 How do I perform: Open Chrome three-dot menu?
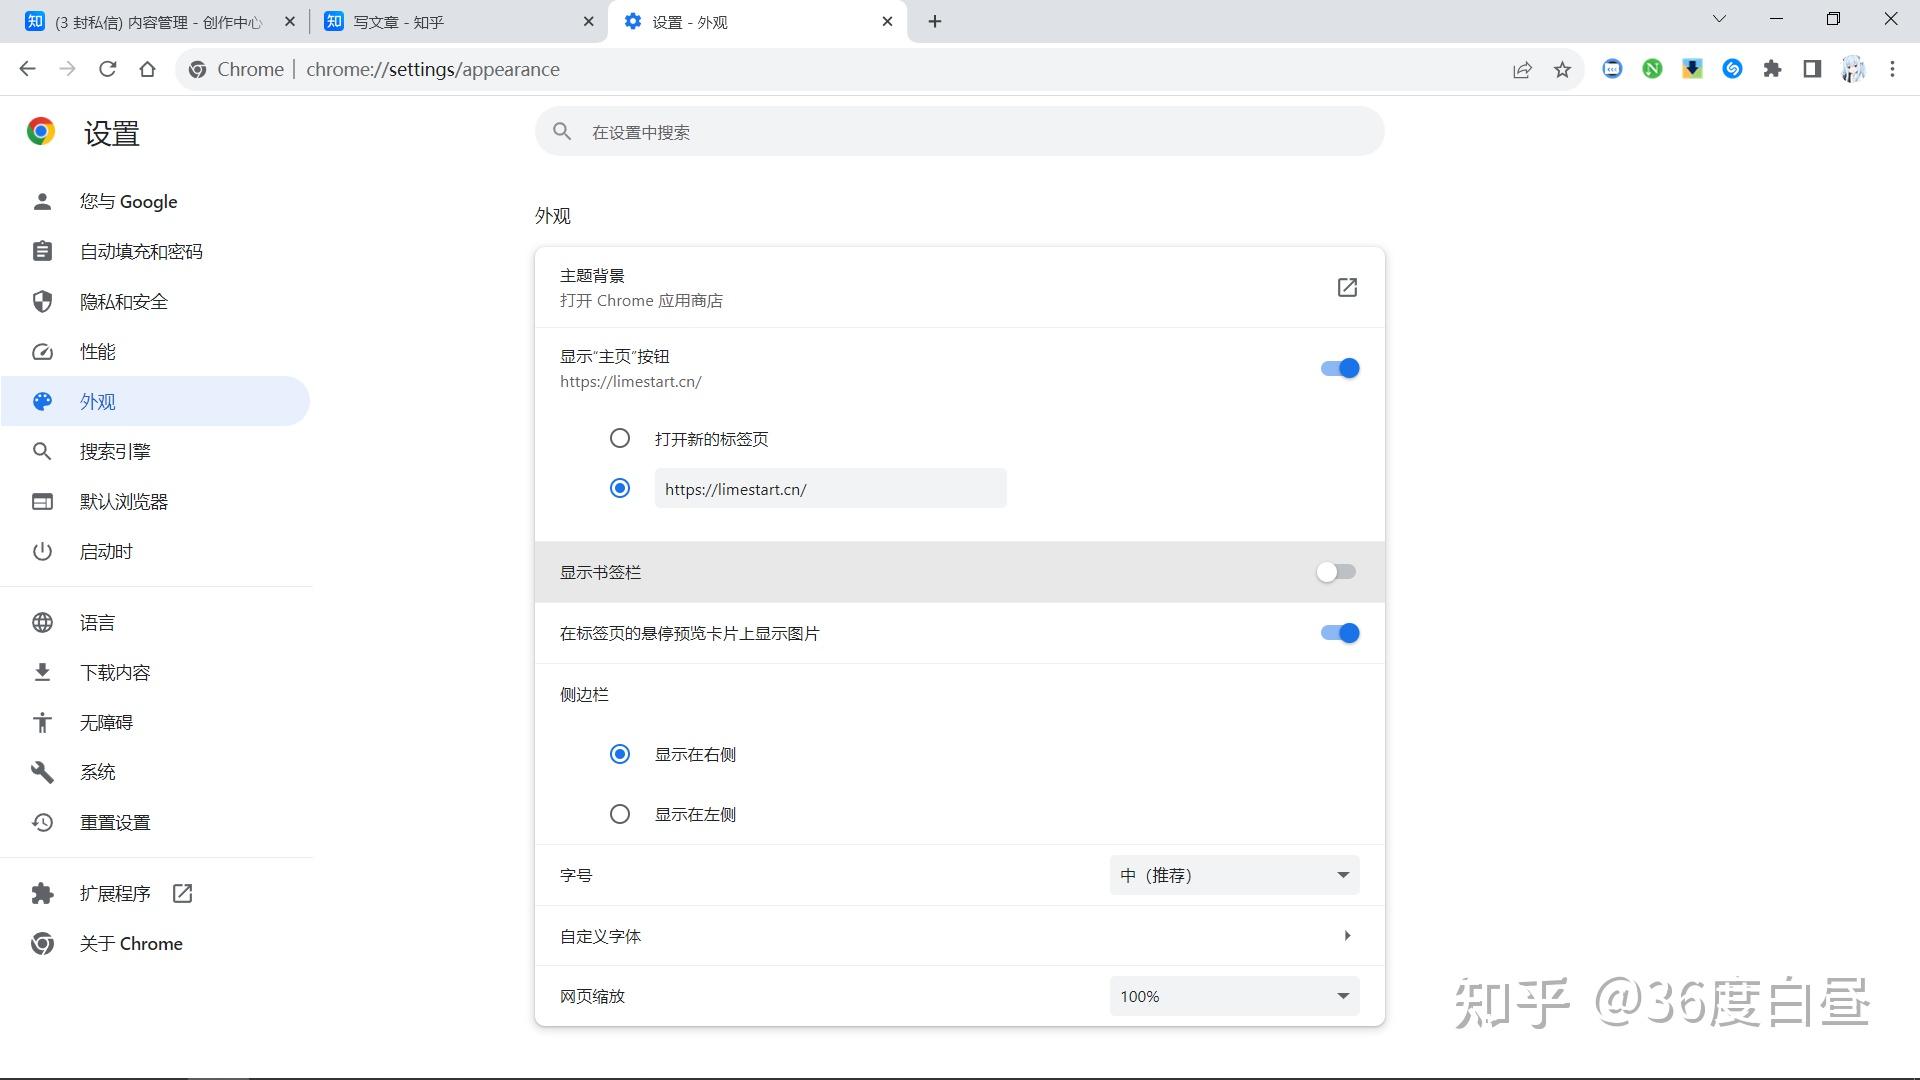1892,69
